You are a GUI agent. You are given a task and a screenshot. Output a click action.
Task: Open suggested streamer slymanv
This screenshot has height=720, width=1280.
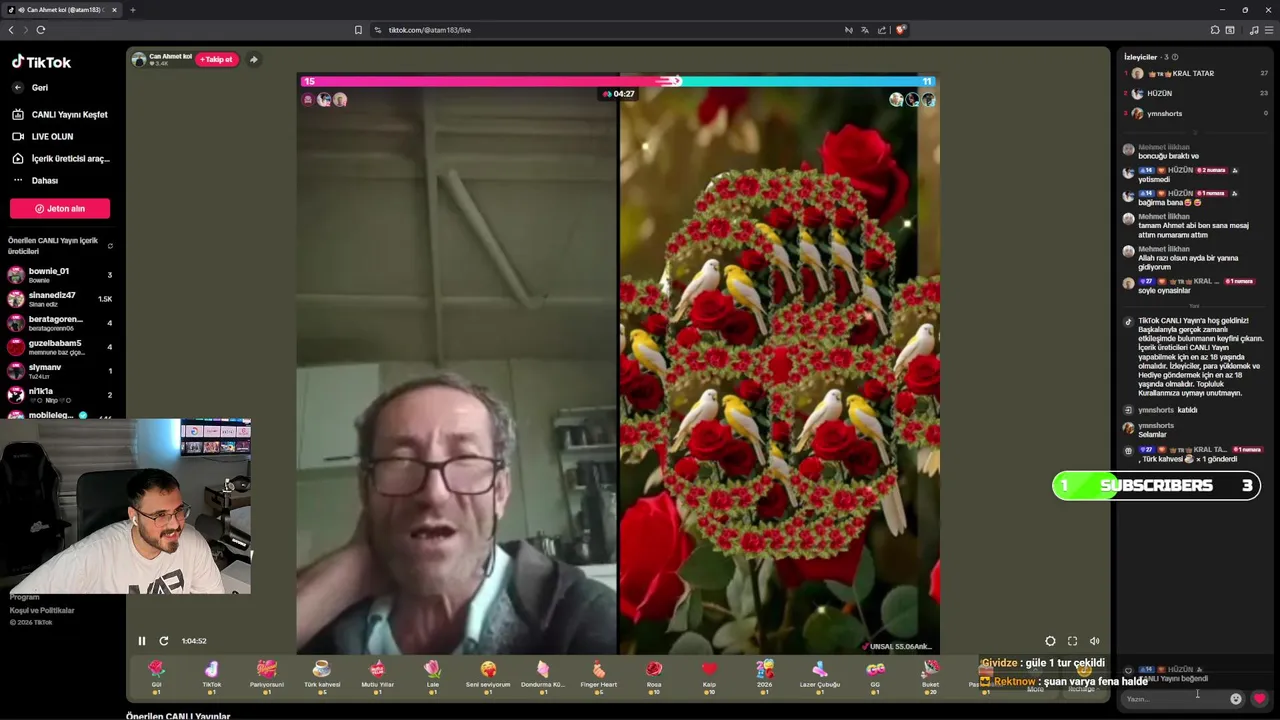click(60, 370)
